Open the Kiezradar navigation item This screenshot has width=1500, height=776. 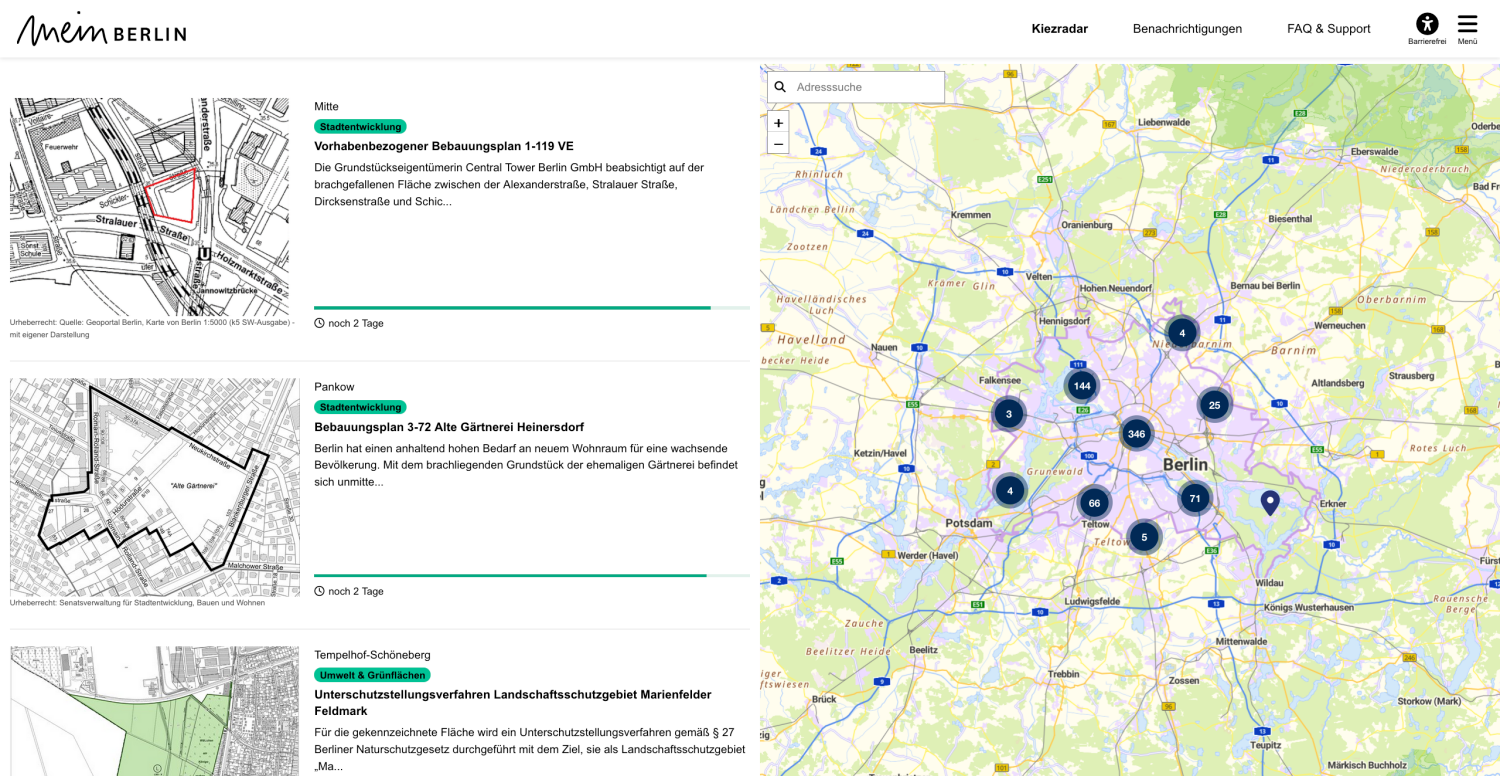click(x=1059, y=29)
